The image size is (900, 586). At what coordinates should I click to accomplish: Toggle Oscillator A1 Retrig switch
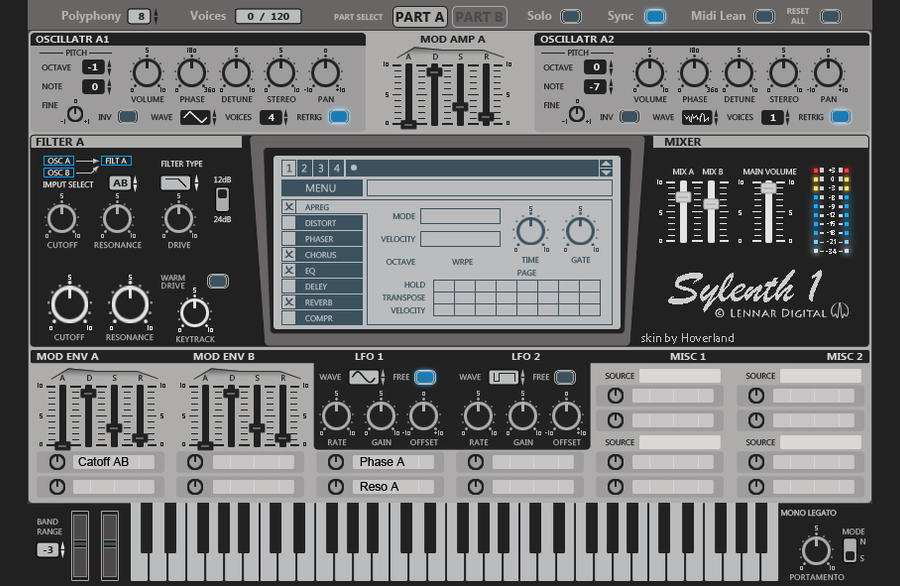[339, 117]
